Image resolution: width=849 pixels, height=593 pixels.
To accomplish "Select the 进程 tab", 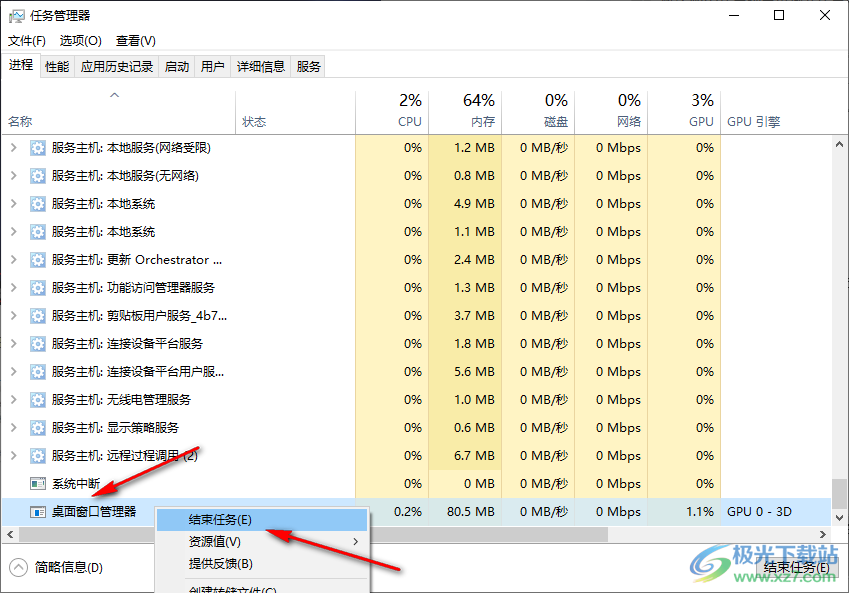I will coord(21,65).
